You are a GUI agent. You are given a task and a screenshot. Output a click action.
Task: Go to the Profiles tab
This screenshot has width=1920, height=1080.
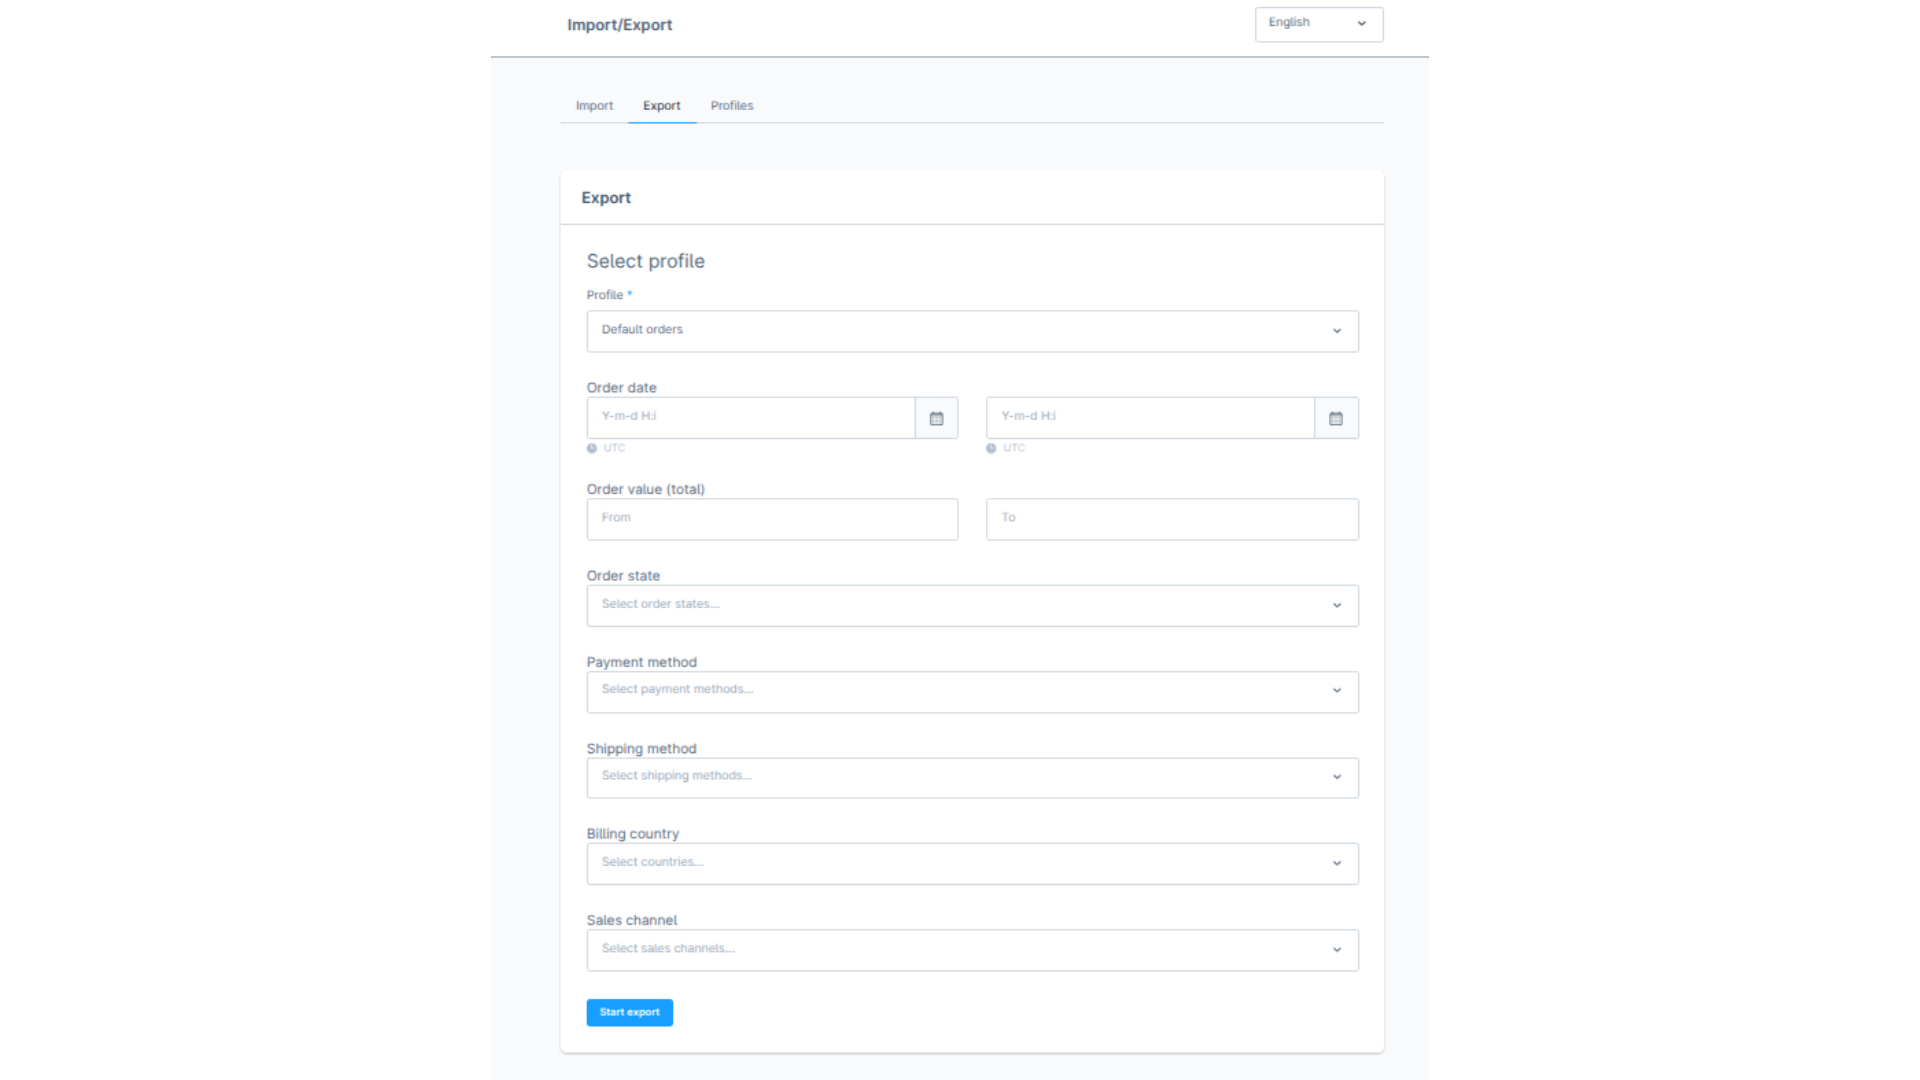click(x=732, y=106)
